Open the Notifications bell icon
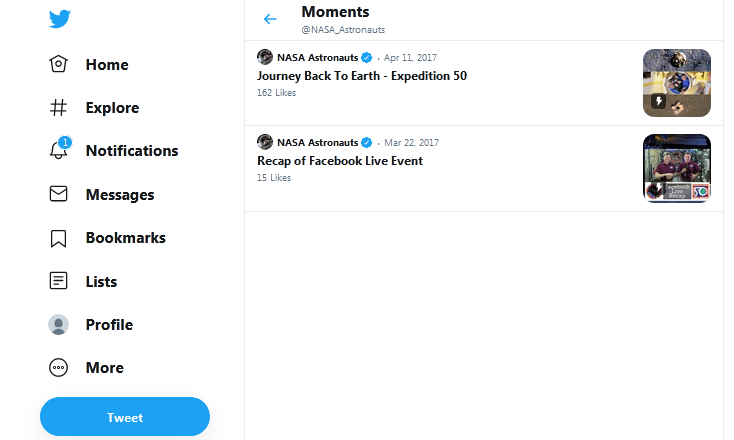Image resolution: width=734 pixels, height=440 pixels. pos(59,151)
